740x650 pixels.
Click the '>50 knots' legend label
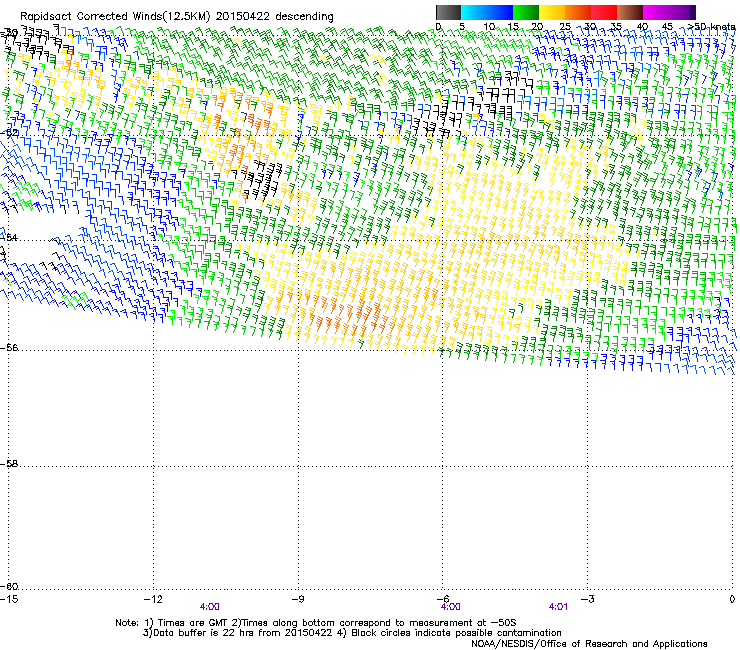pos(712,27)
